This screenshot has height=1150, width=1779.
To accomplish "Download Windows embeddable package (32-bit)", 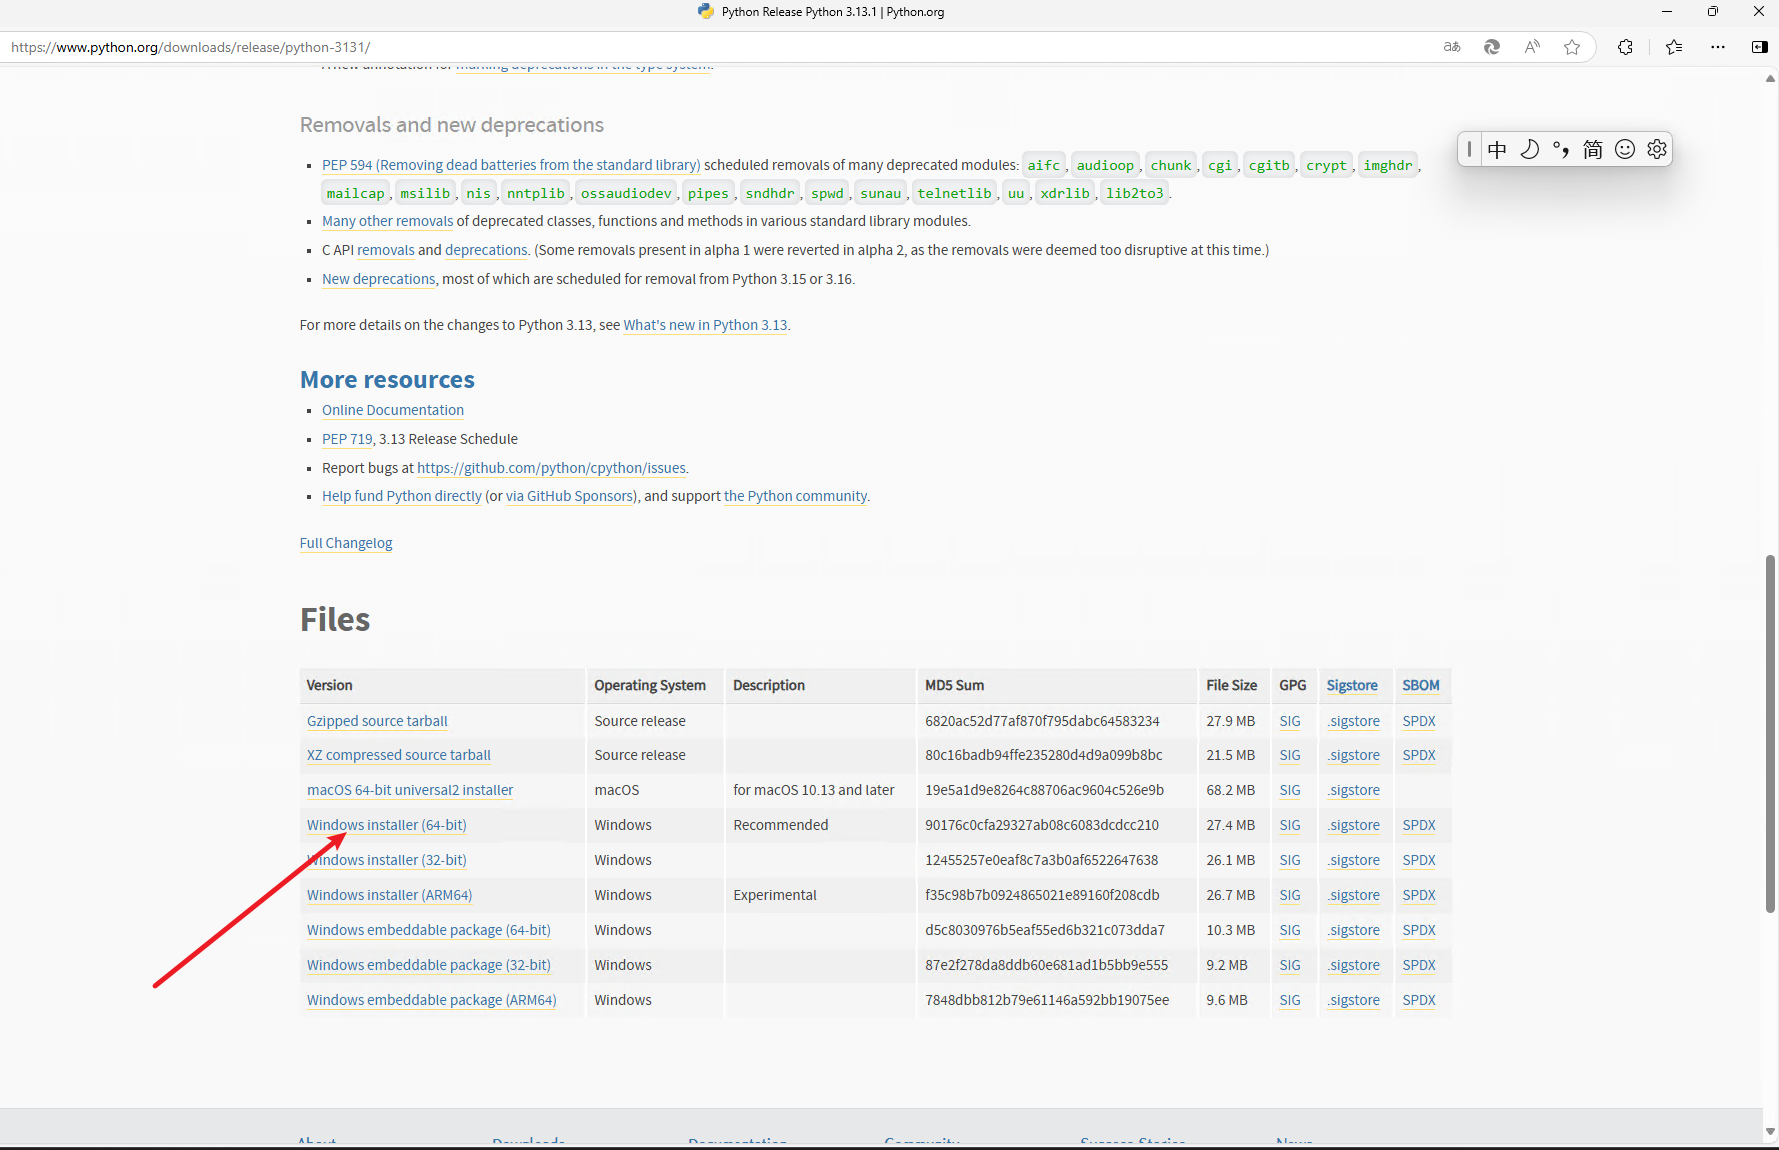I will (x=429, y=965).
